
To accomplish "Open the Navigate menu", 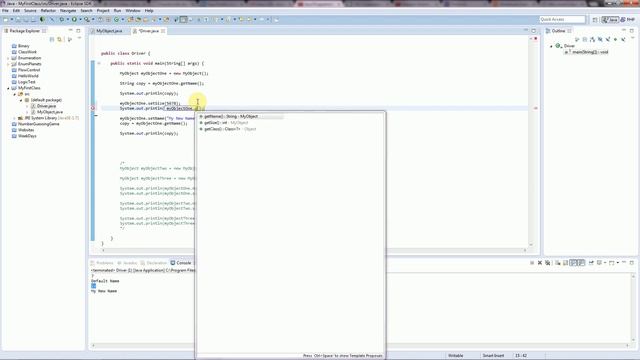I will [x=68, y=11].
